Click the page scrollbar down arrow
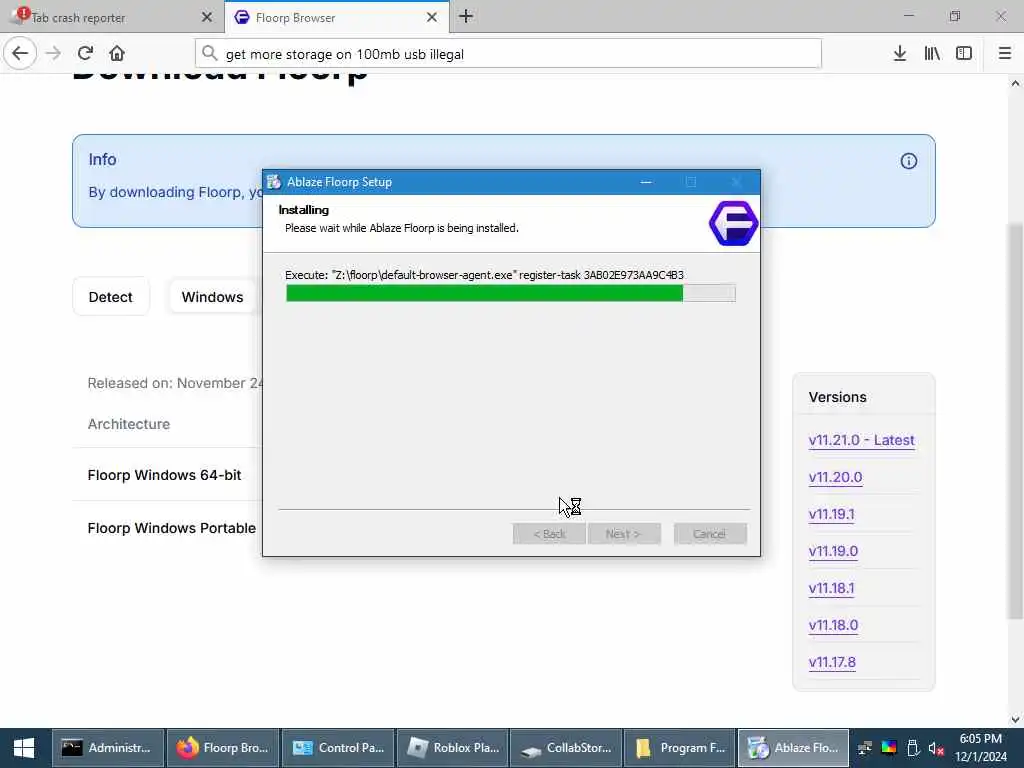1024x768 pixels. (x=1015, y=720)
